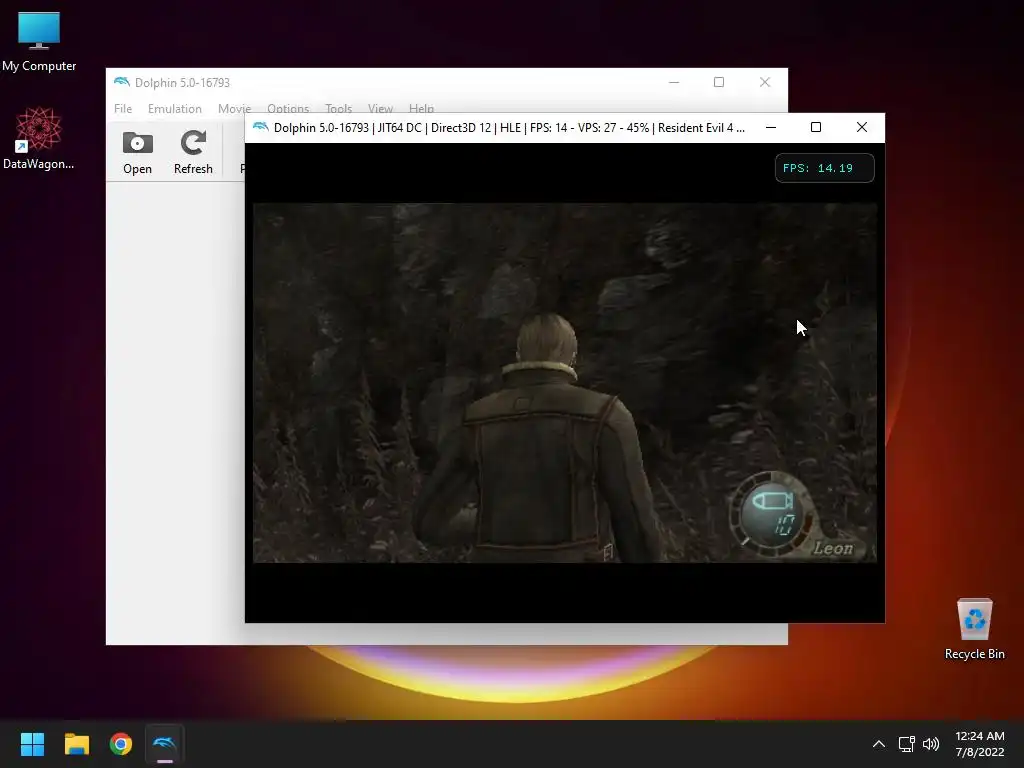Open the Tools menu in Dolphin main window

pyautogui.click(x=338, y=108)
